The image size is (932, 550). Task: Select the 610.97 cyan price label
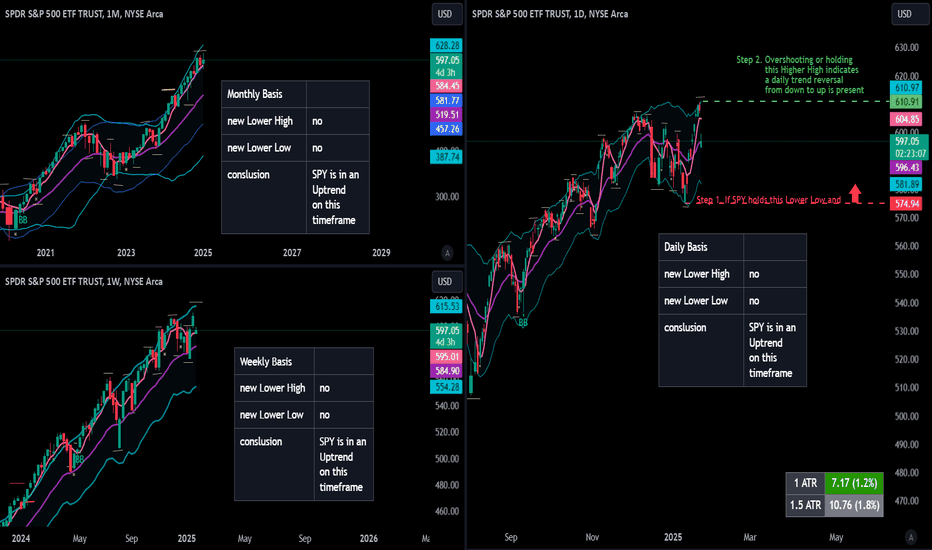906,87
